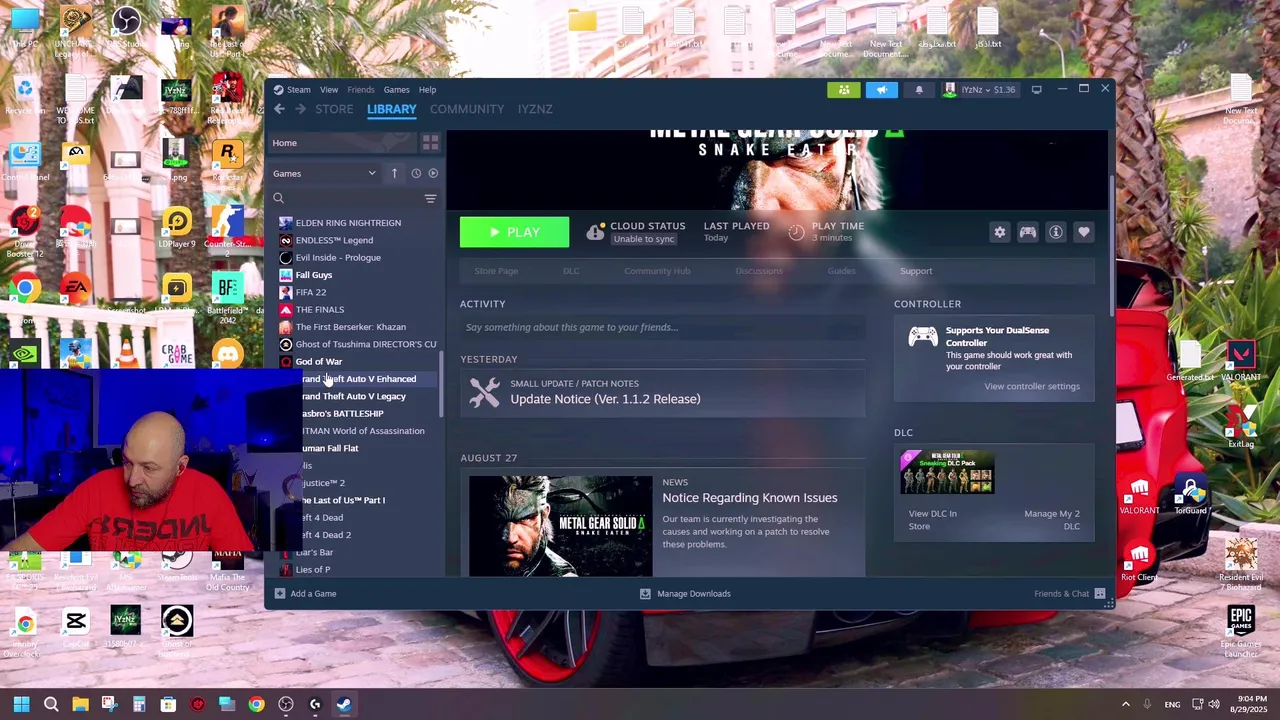Switch to the STORE tab
The width and height of the screenshot is (1280, 720).
pos(334,109)
